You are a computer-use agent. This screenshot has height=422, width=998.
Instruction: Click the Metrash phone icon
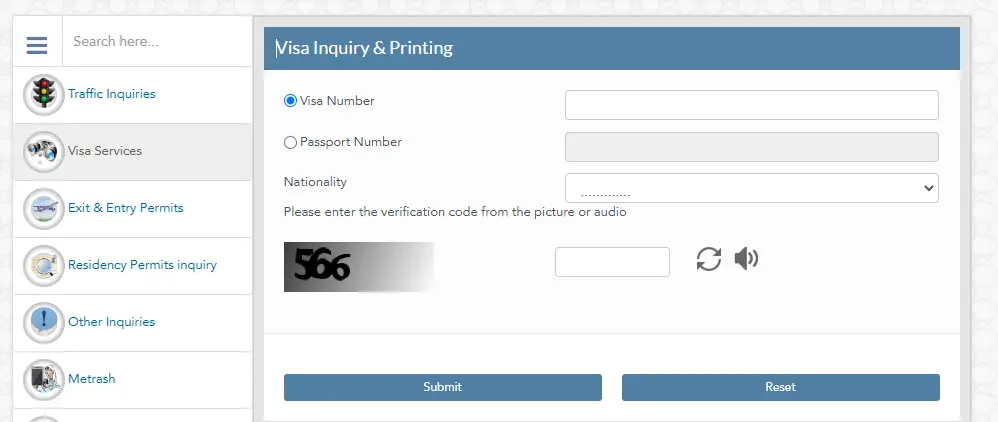pyautogui.click(x=44, y=379)
